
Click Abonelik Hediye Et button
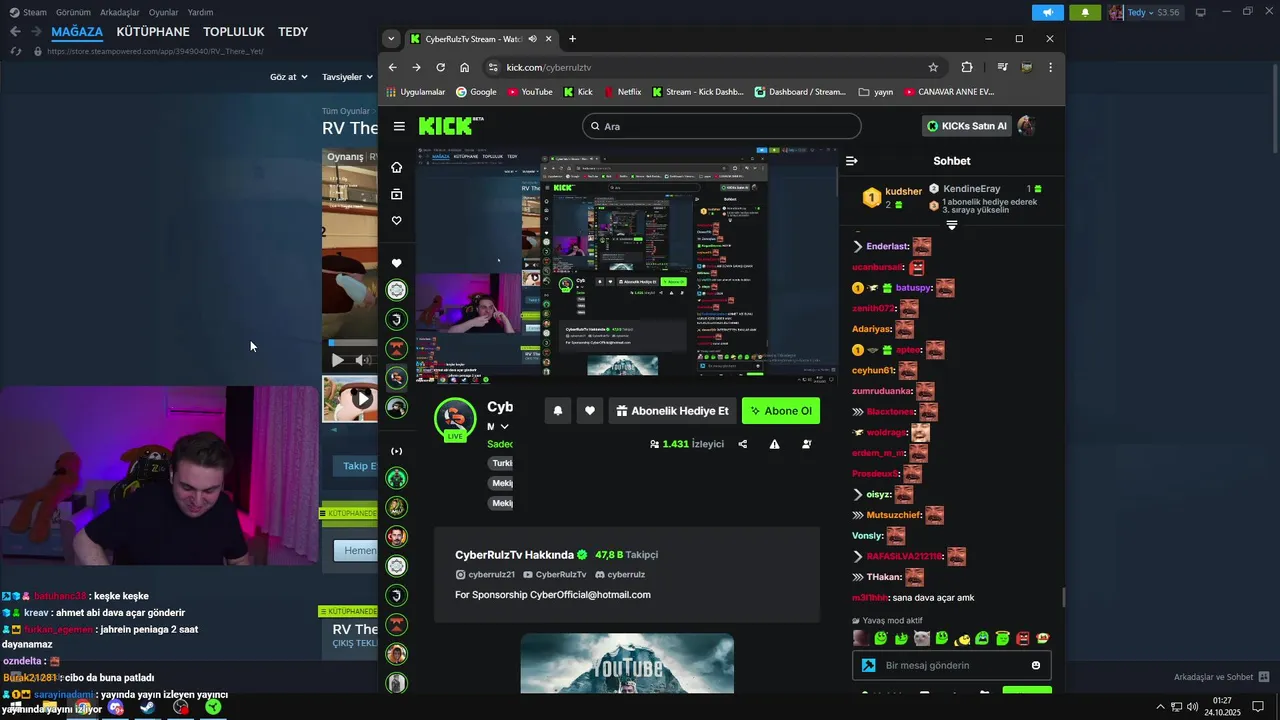pos(672,411)
